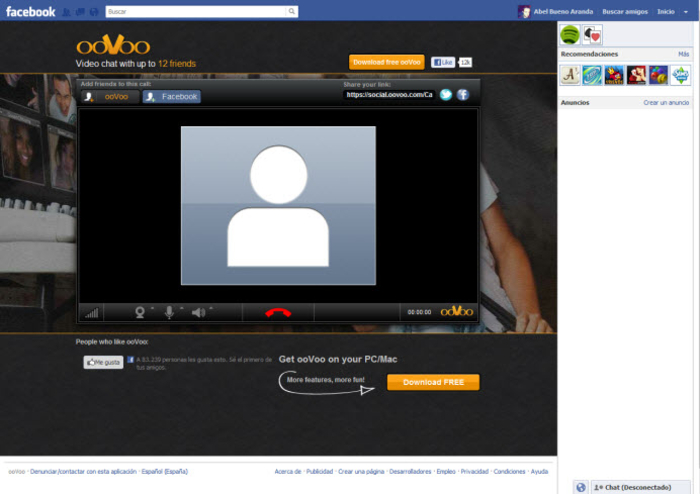Open the Spotify app icon
The image size is (700, 494).
pyautogui.click(x=570, y=35)
